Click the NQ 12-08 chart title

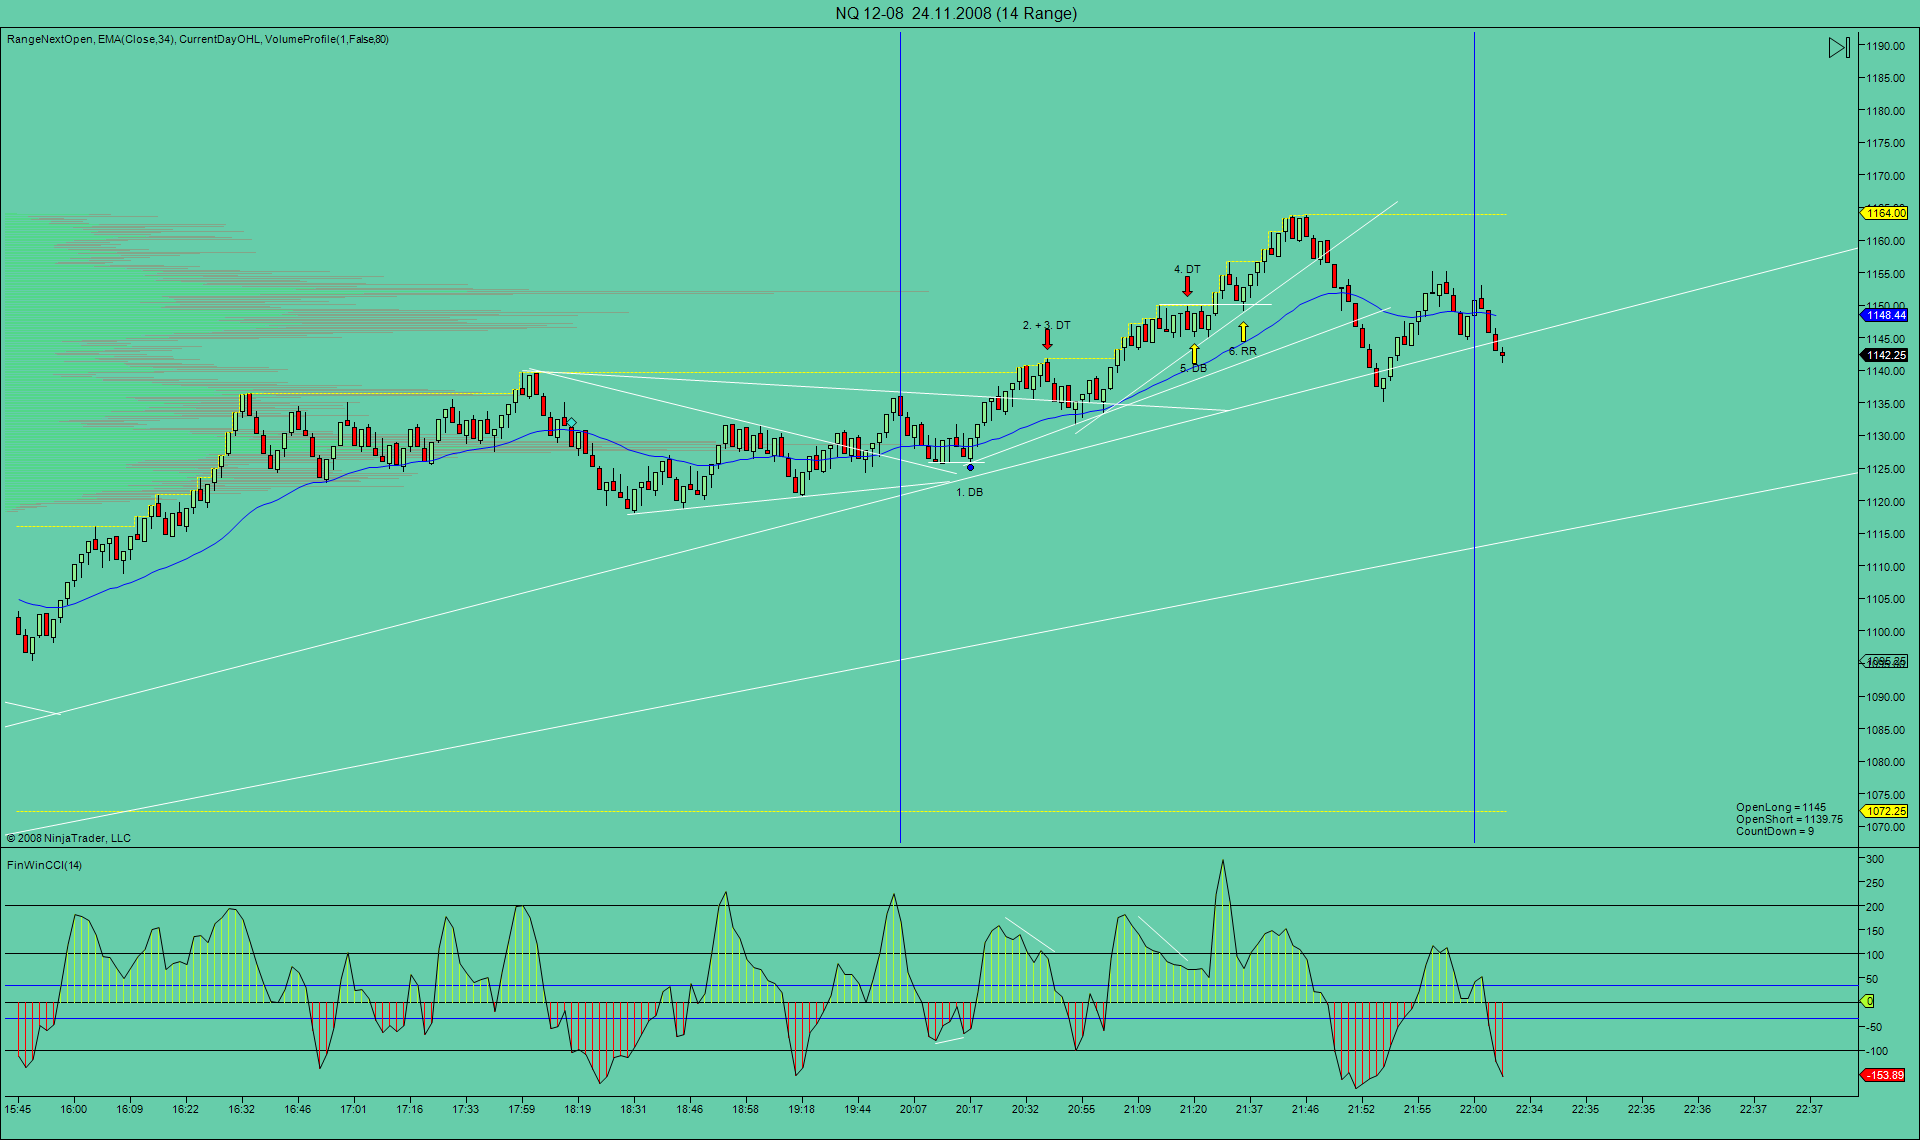(956, 13)
